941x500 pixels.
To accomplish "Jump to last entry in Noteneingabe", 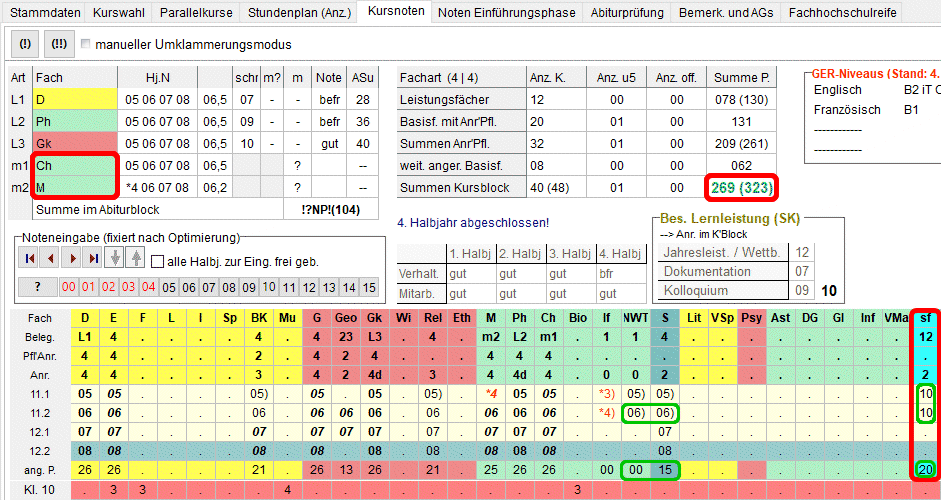I will [x=93, y=259].
